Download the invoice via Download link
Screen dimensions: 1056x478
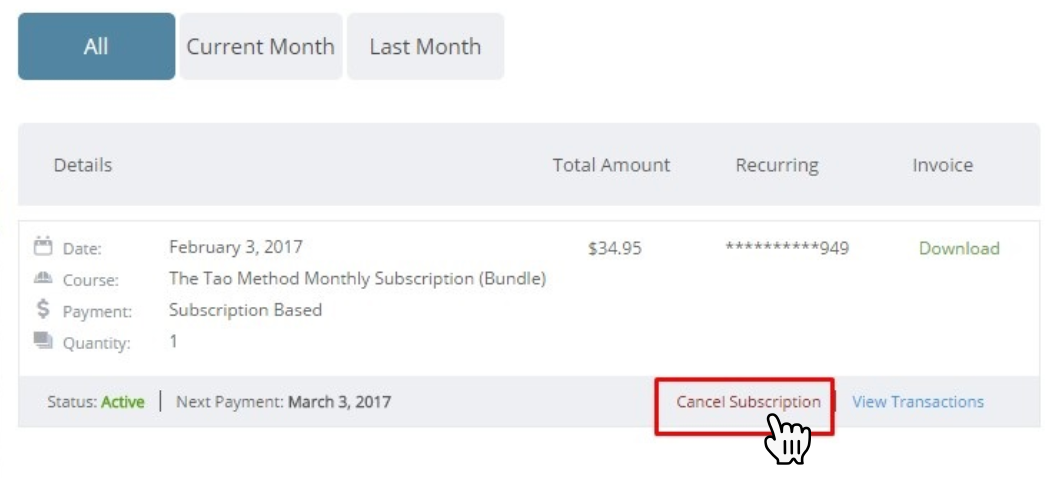pyautogui.click(x=959, y=248)
